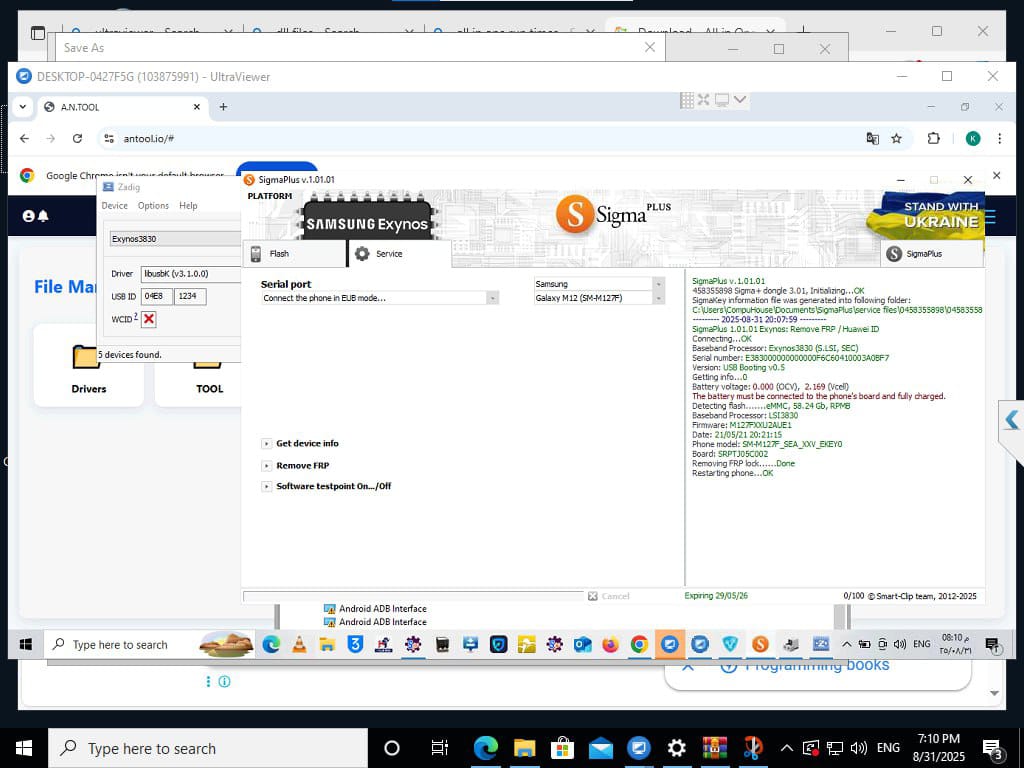This screenshot has width=1024, height=768.
Task: Open Chrome from the remote taskbar
Action: 639,645
